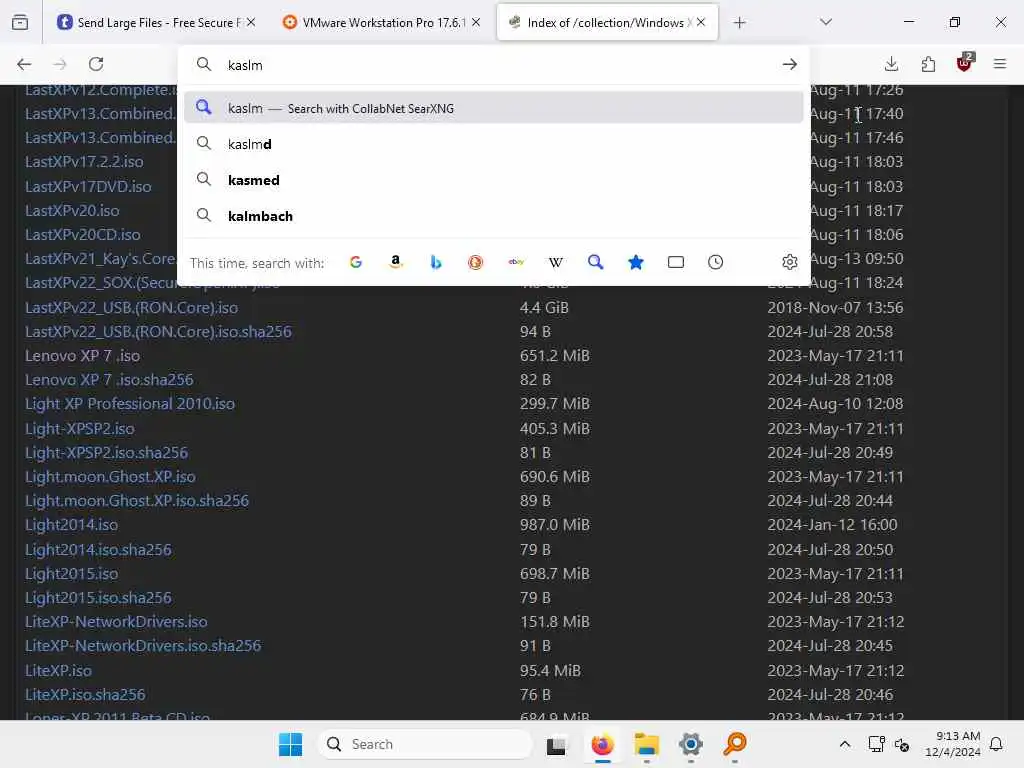Switch to VMware Workstation Pro 17.6.1 tab
1024x768 pixels.
382,23
